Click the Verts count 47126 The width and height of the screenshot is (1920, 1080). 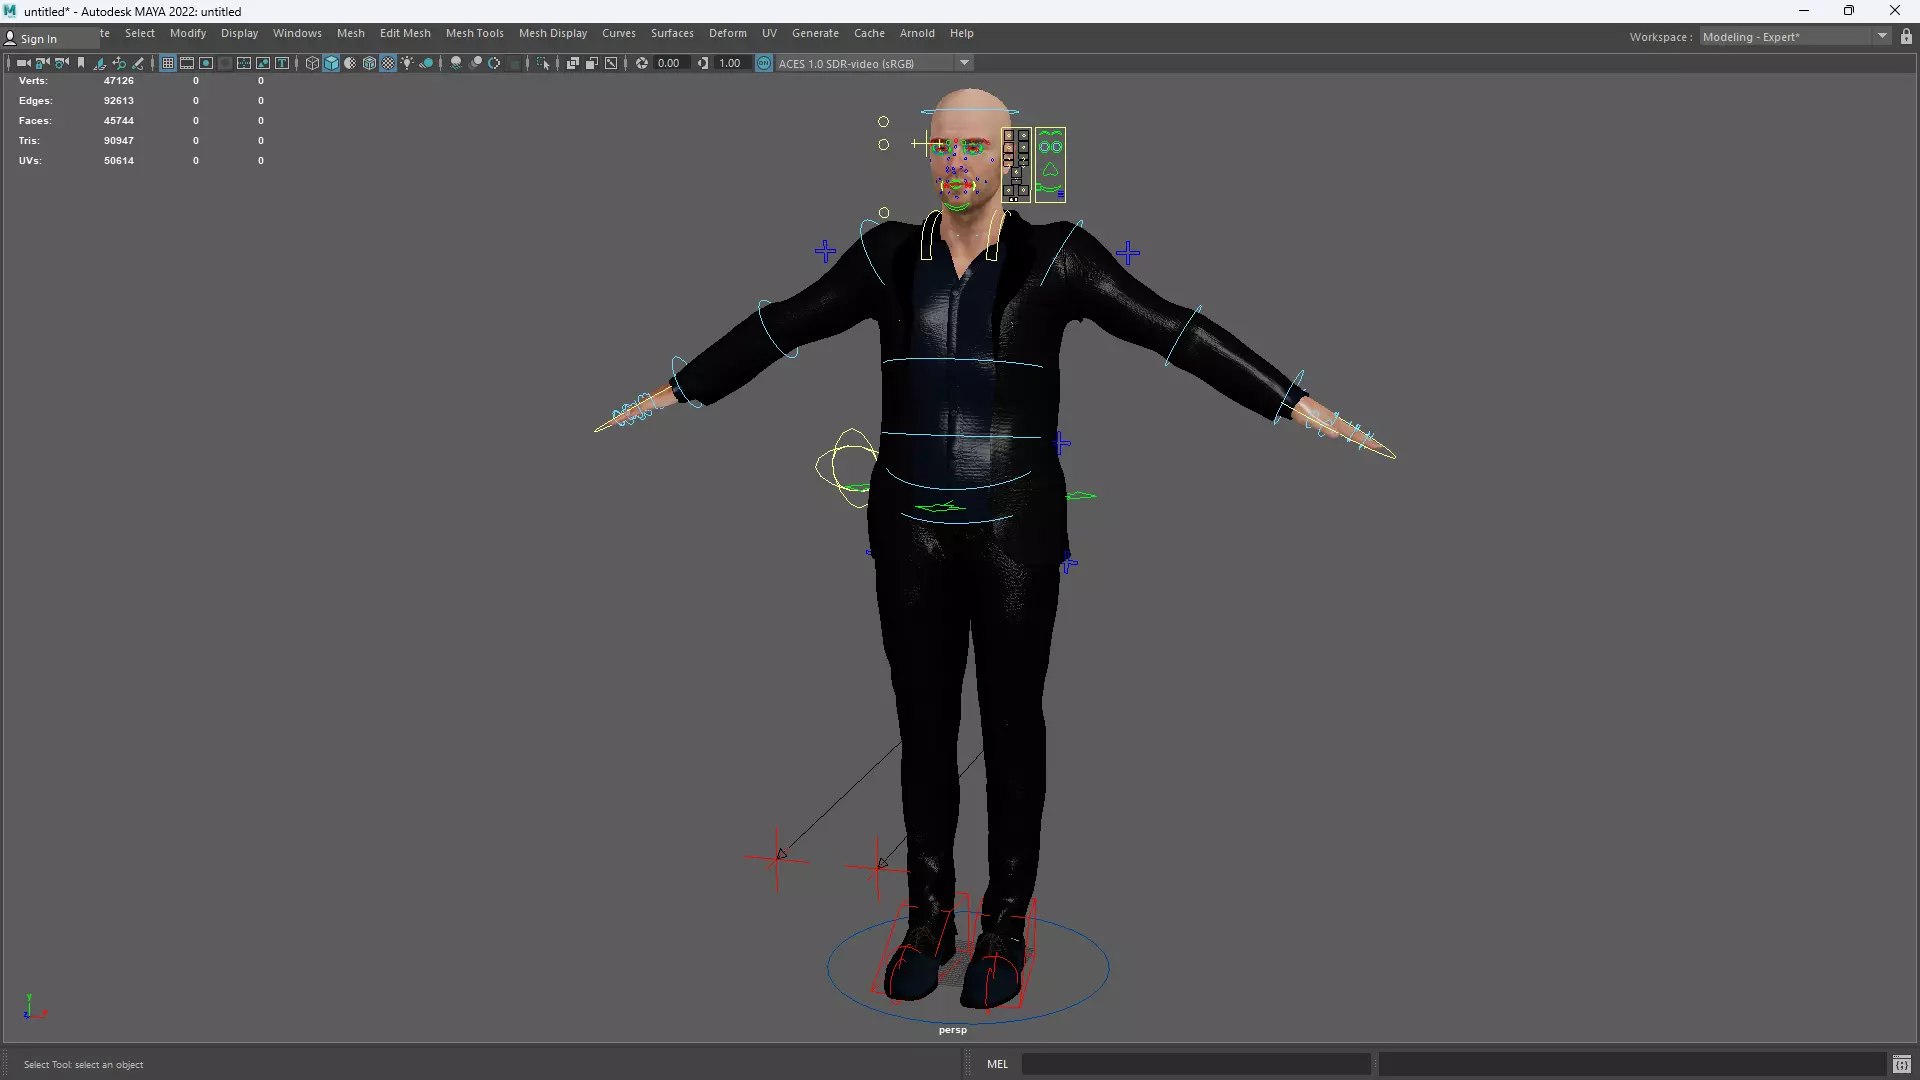(119, 81)
